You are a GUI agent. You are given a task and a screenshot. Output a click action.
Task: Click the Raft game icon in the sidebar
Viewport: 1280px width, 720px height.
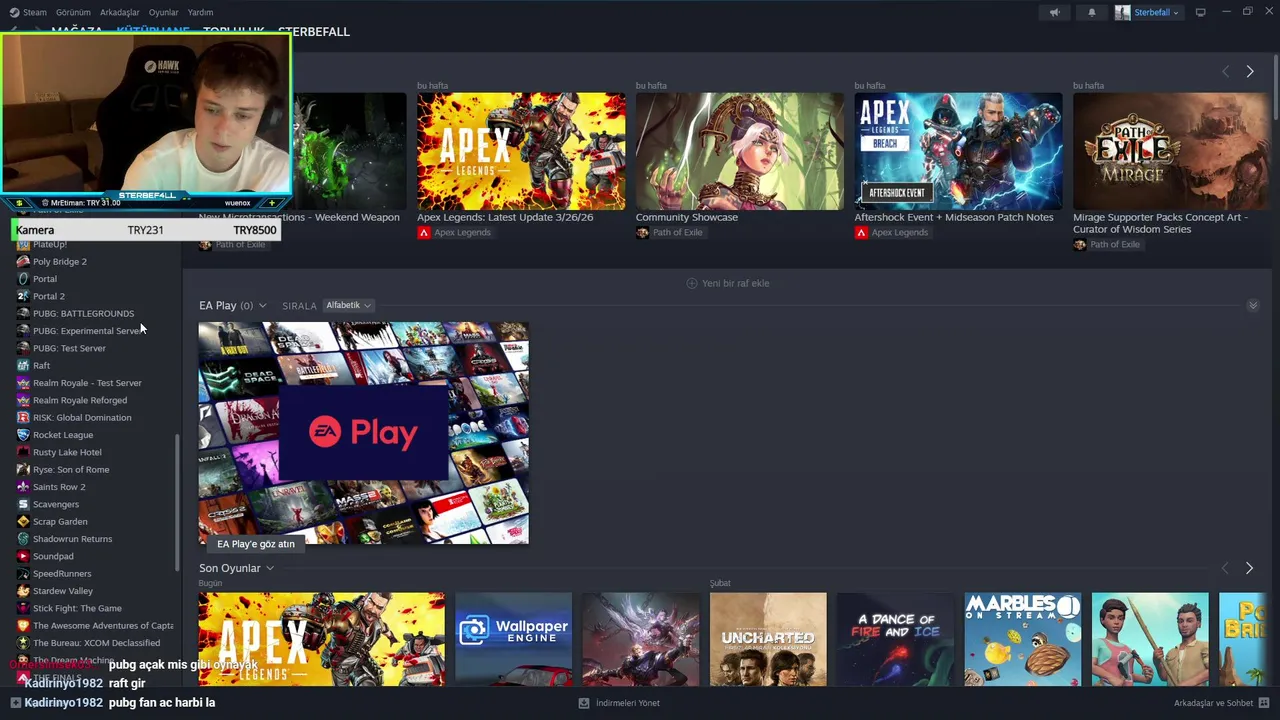(x=23, y=365)
